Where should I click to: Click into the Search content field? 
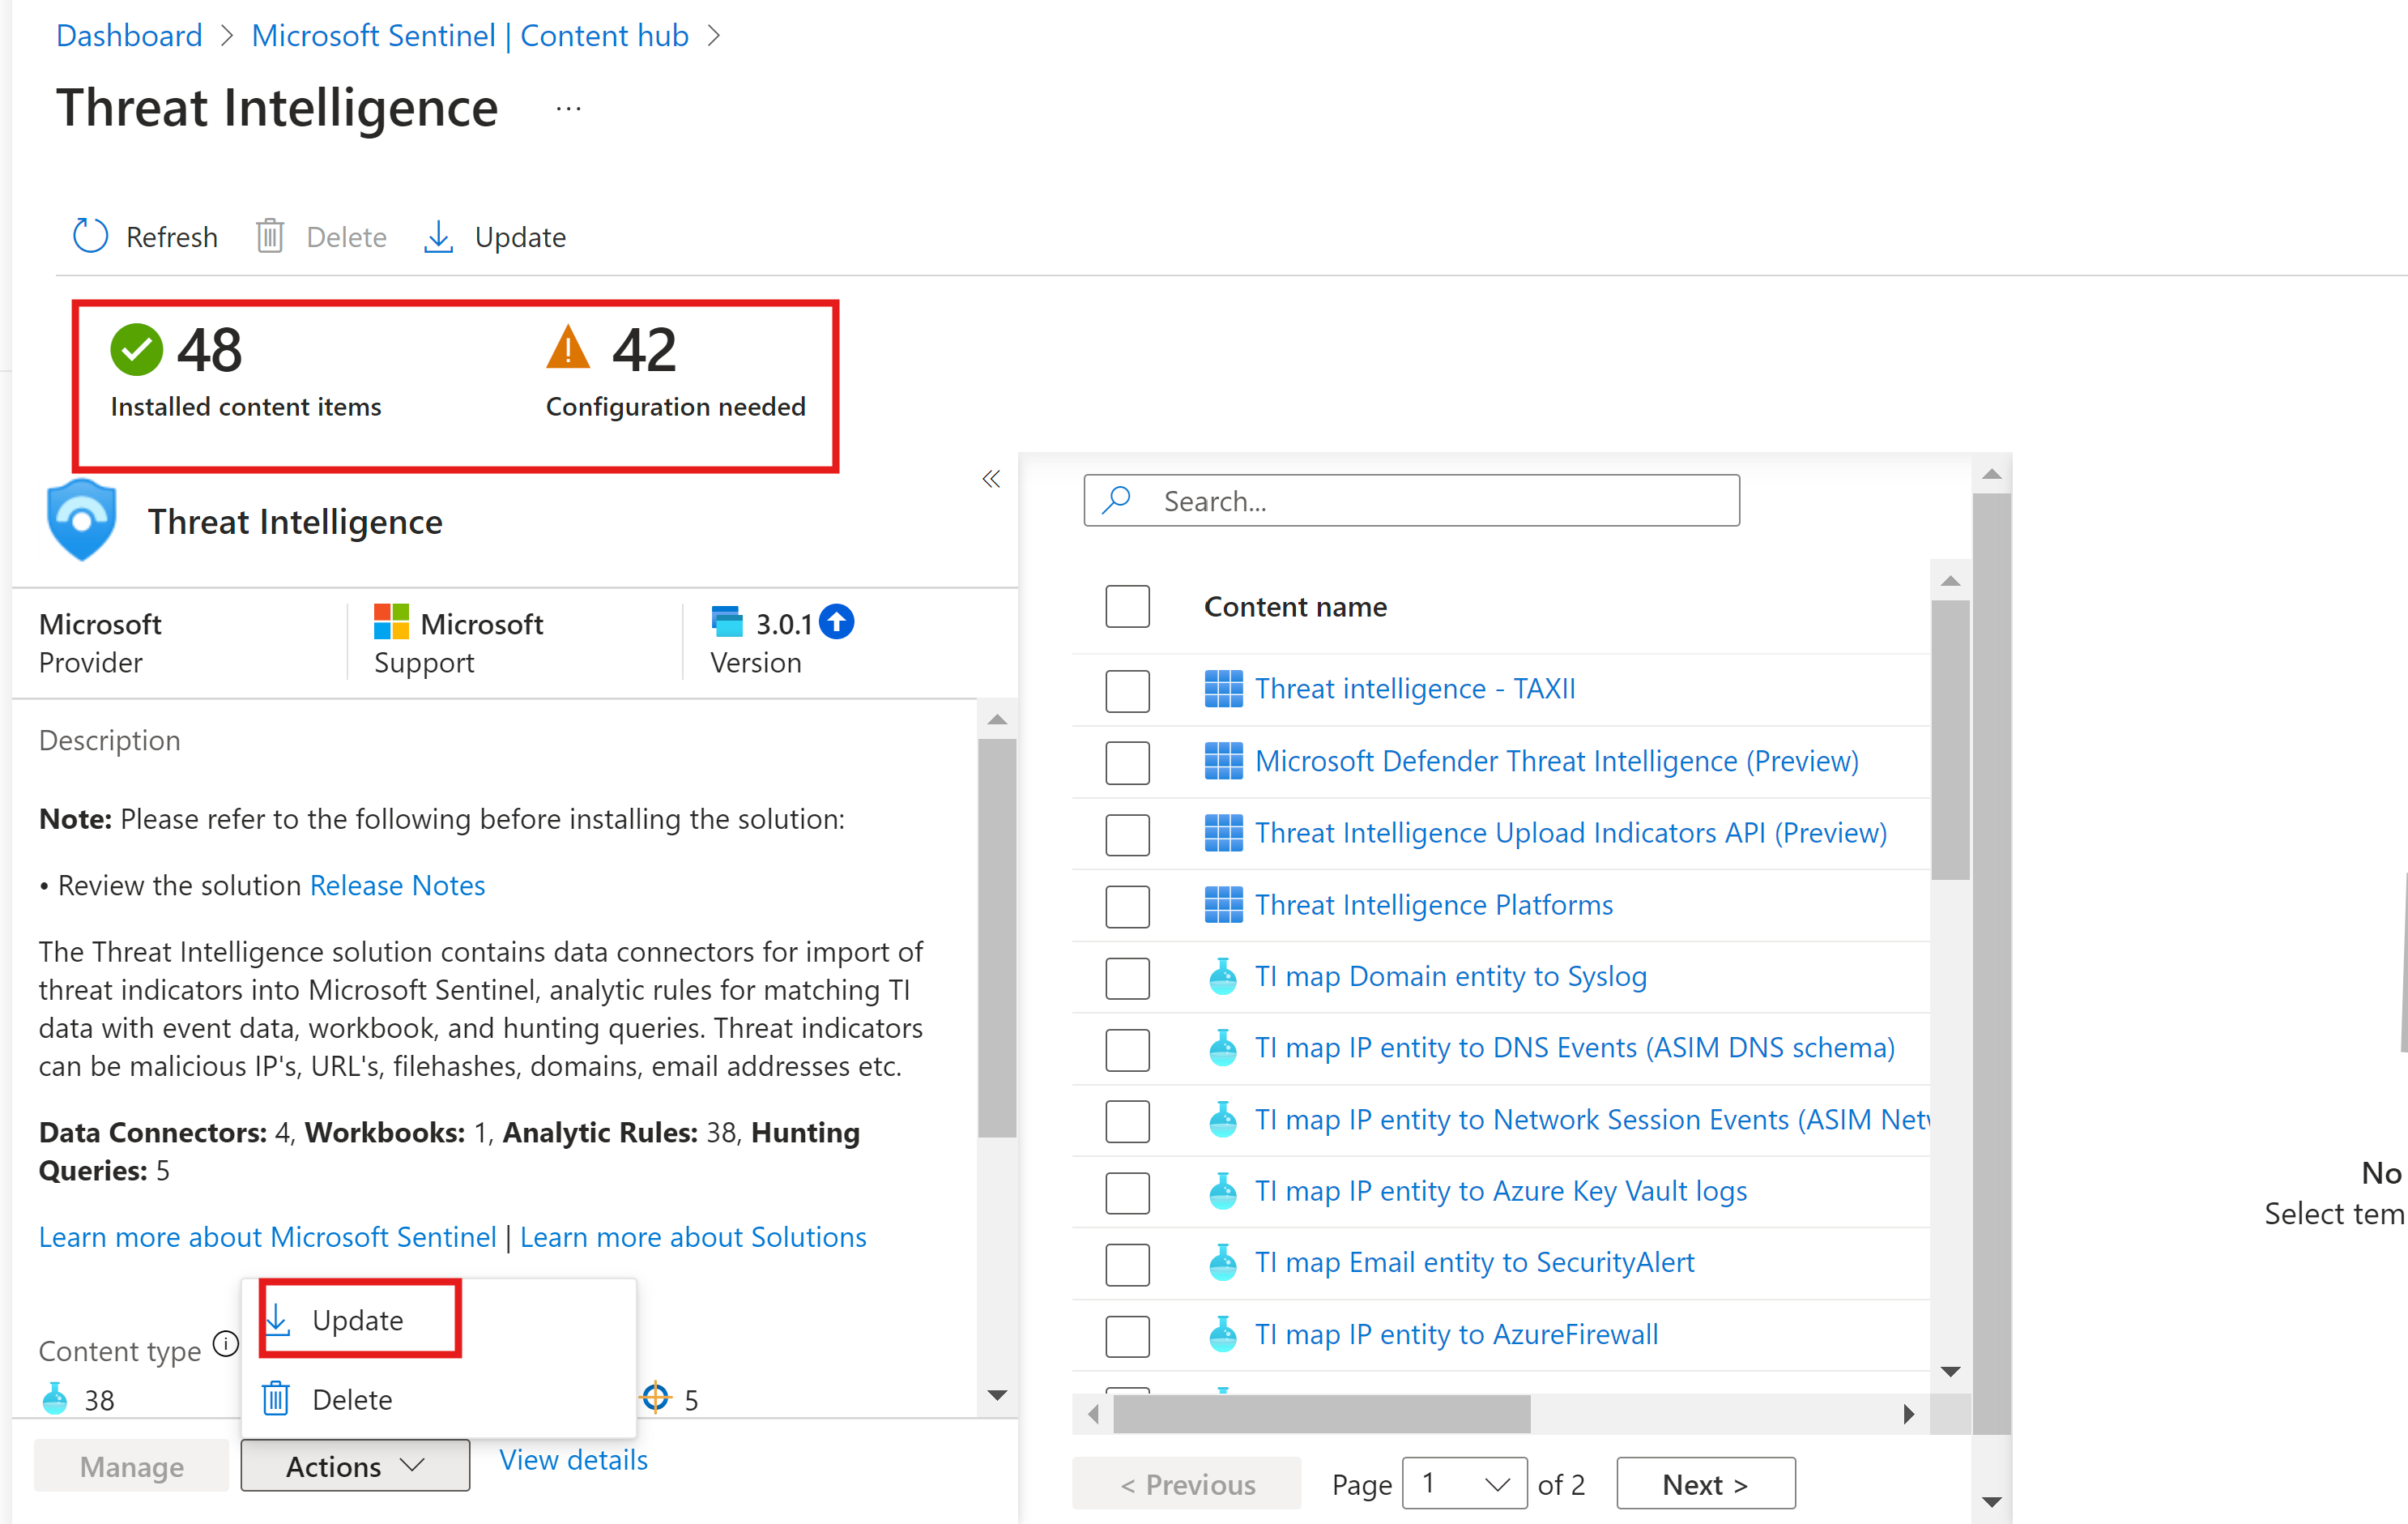pyautogui.click(x=1411, y=500)
